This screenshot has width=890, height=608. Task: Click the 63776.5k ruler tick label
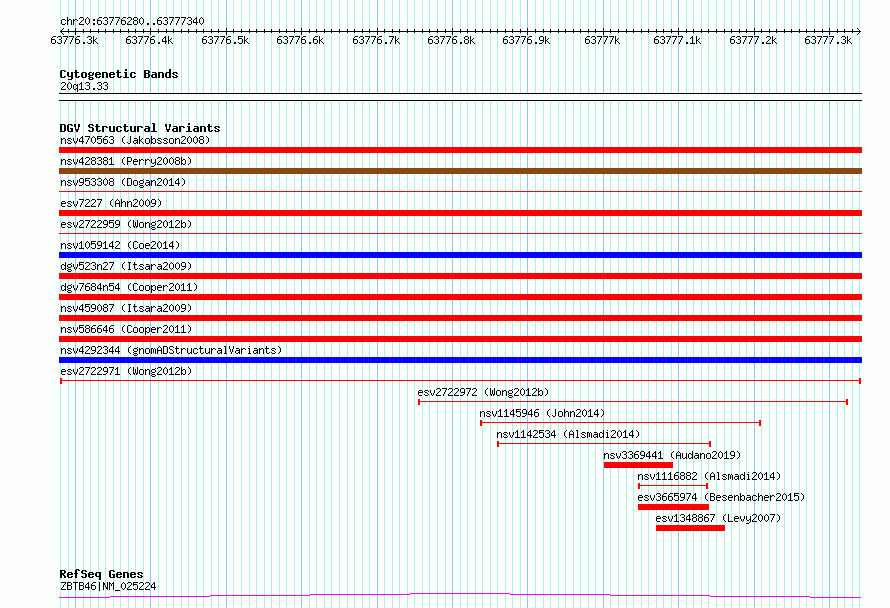(225, 40)
